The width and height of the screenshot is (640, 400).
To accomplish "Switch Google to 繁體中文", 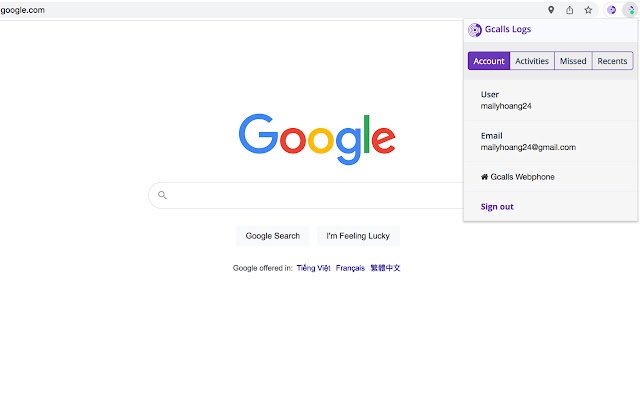I will point(385,268).
